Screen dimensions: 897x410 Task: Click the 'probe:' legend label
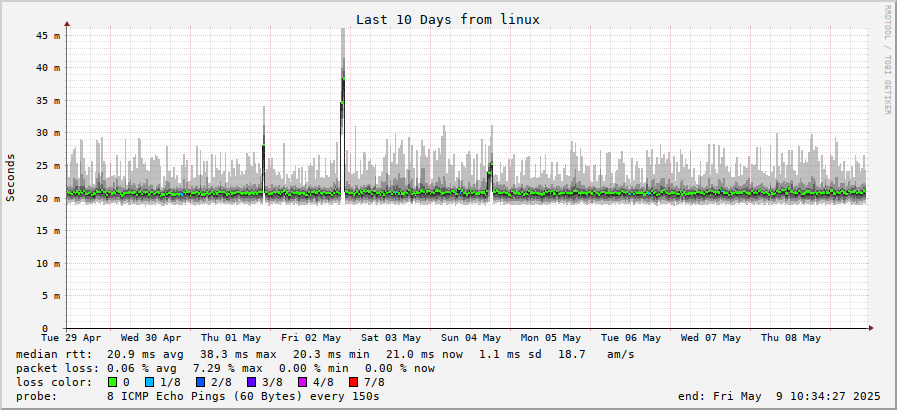point(37,396)
